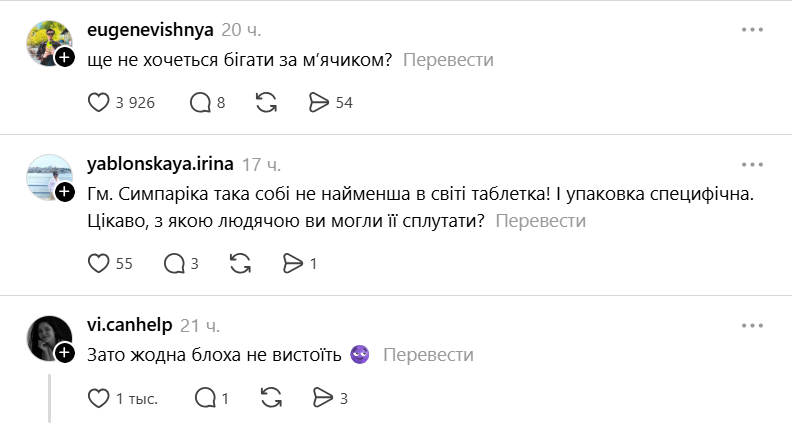Translate eugenevishnya's comment with Перевести
This screenshot has width=792, height=423.
[x=448, y=60]
